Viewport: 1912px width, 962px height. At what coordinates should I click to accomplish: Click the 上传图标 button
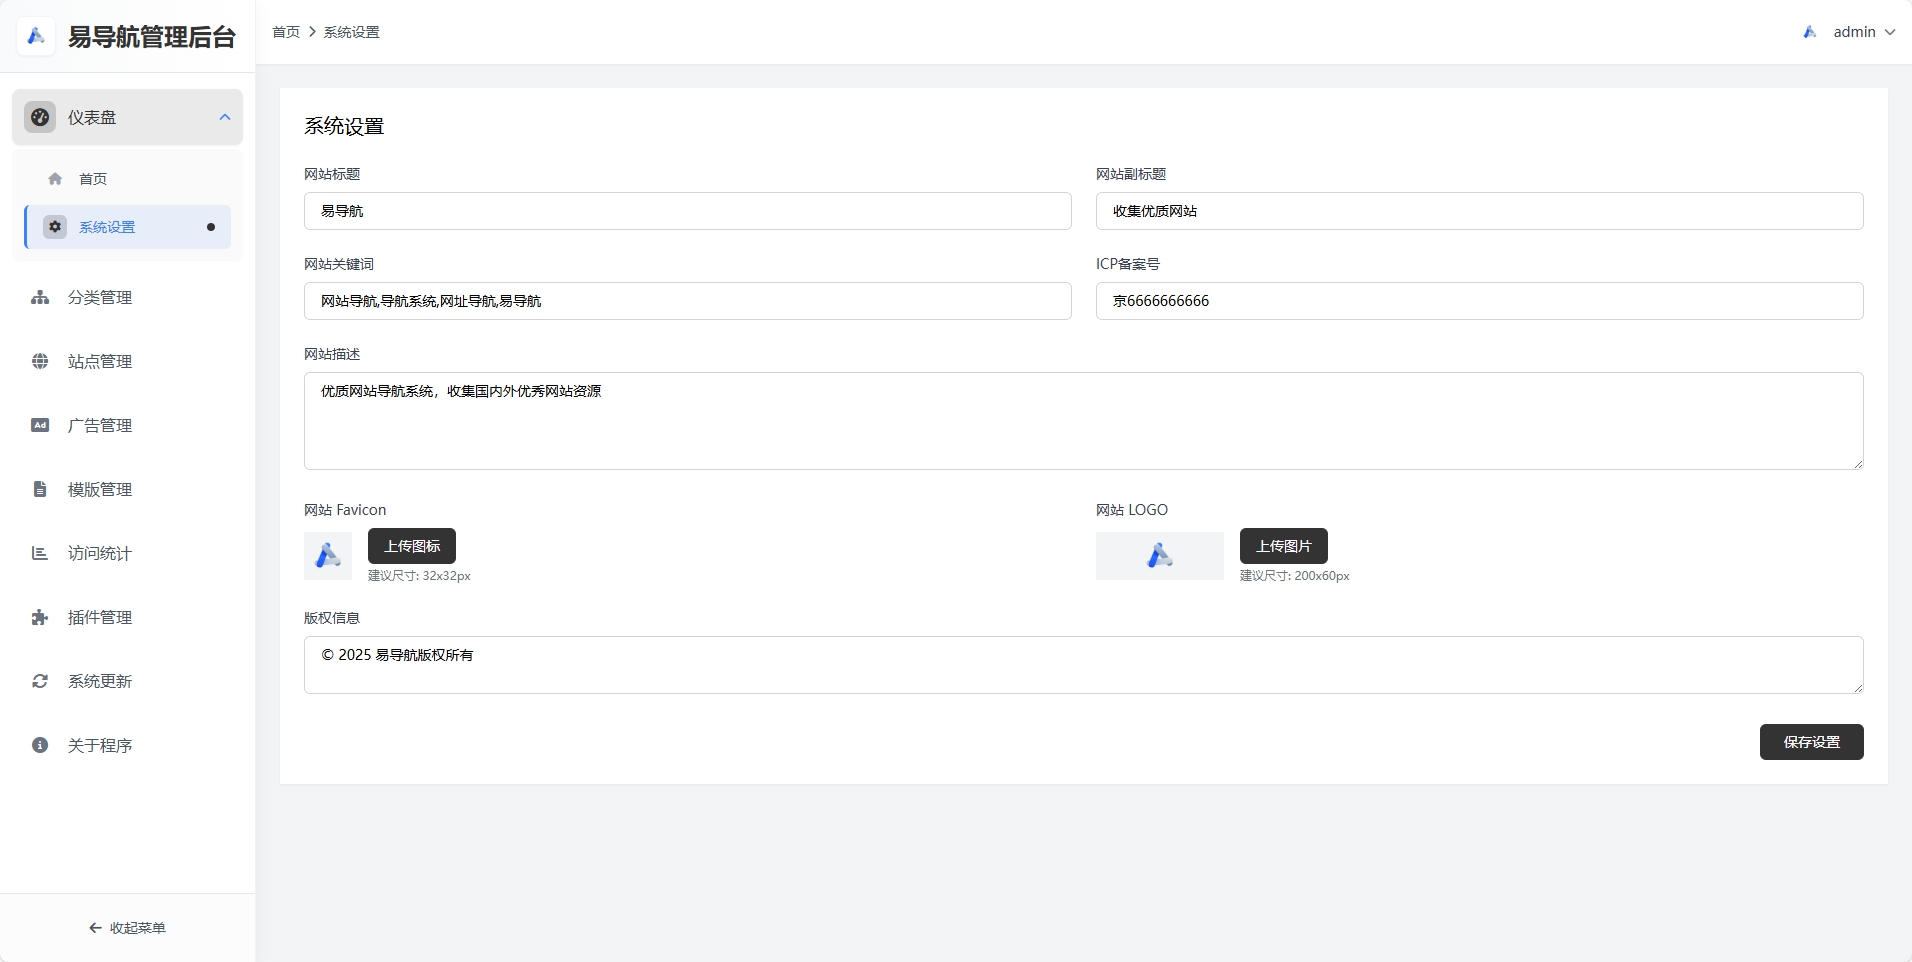(411, 546)
